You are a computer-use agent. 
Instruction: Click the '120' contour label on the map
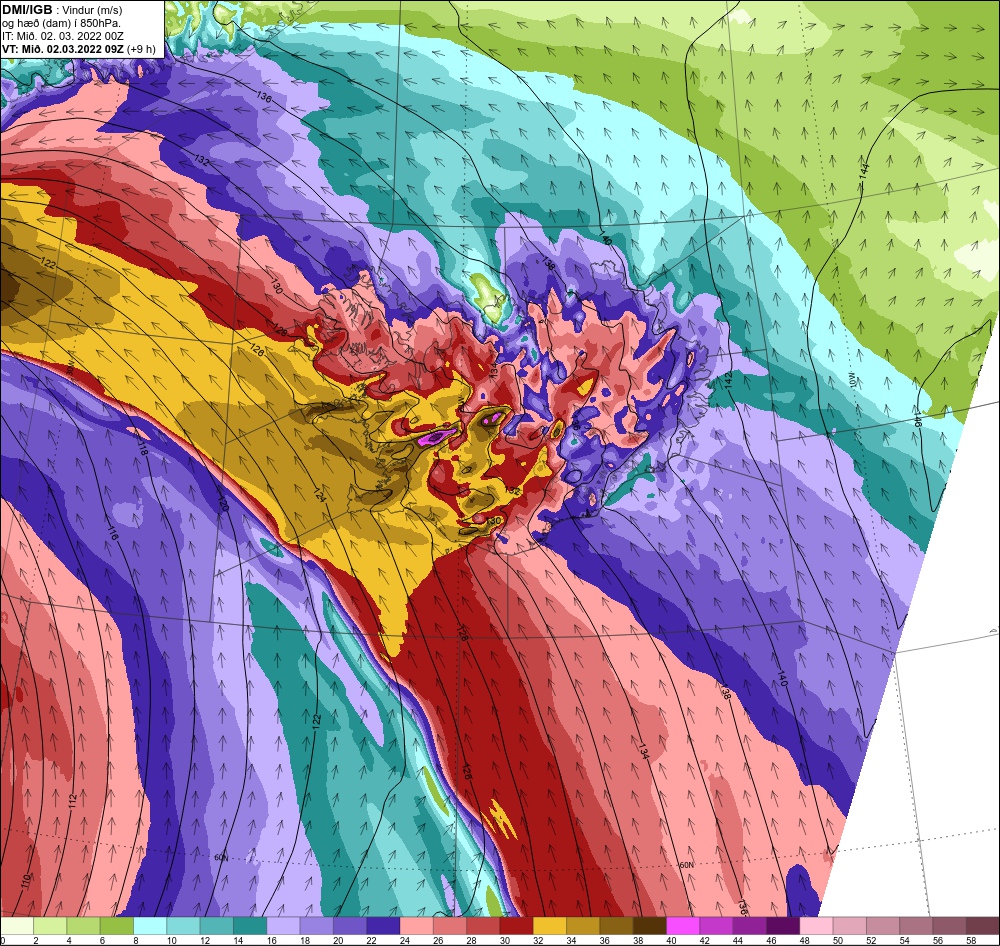223,503
